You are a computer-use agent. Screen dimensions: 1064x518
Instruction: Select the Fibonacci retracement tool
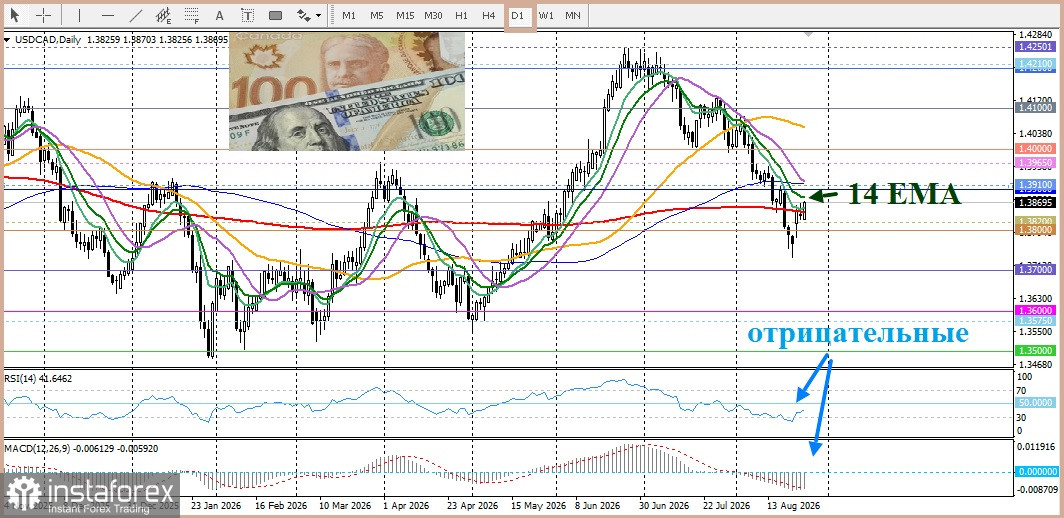[192, 15]
